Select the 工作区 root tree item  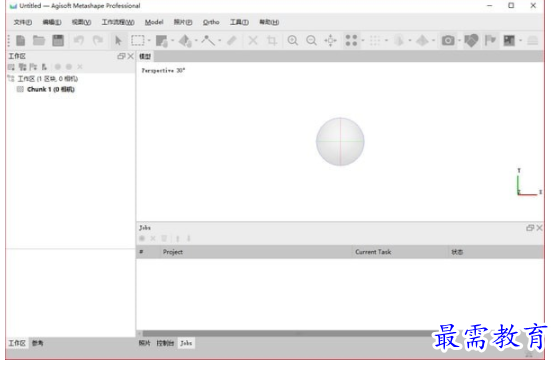48,79
